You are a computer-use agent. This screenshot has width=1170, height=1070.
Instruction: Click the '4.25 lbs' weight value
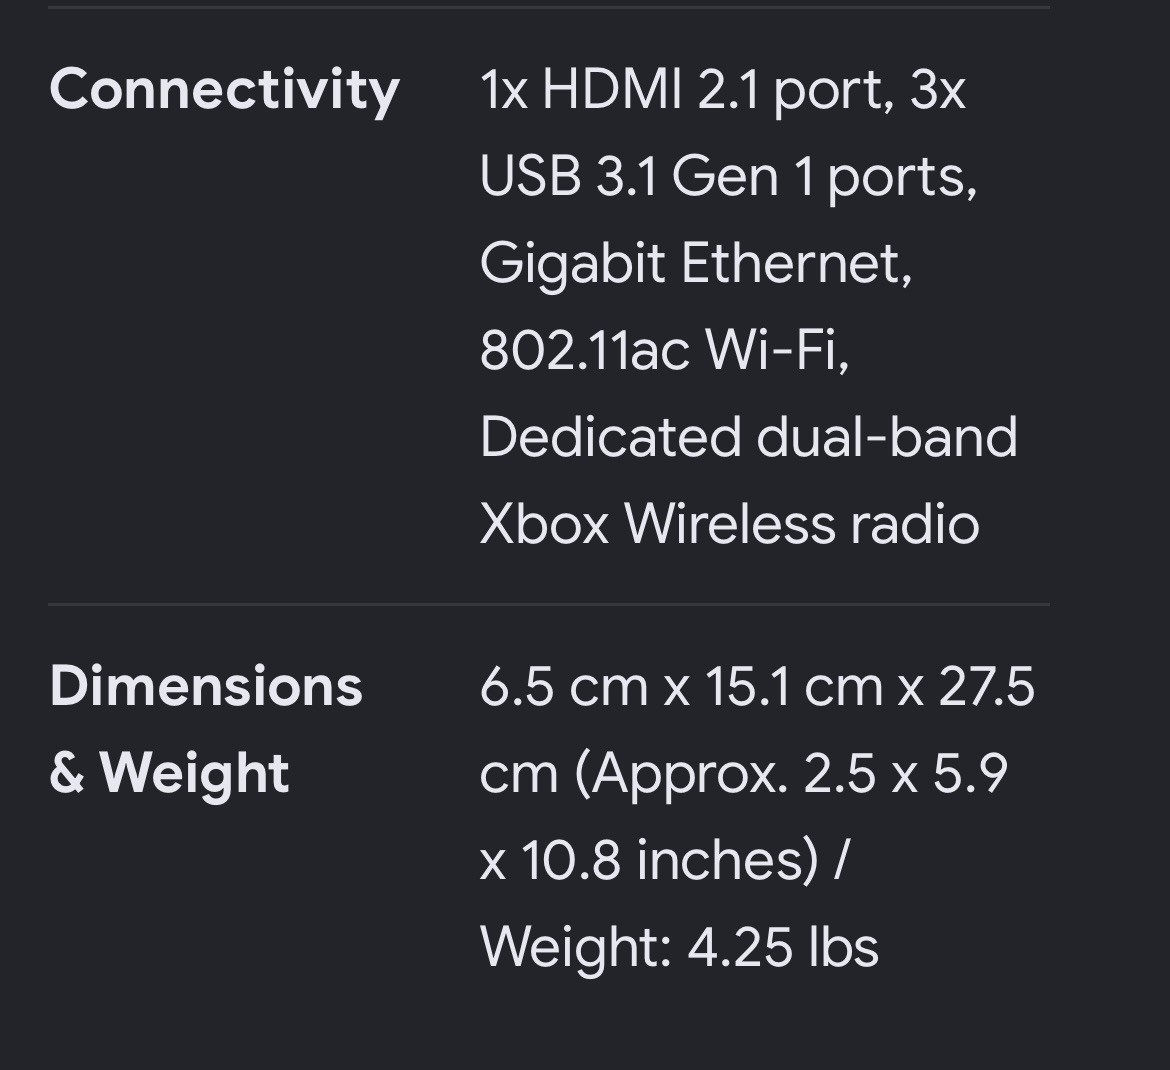[783, 948]
